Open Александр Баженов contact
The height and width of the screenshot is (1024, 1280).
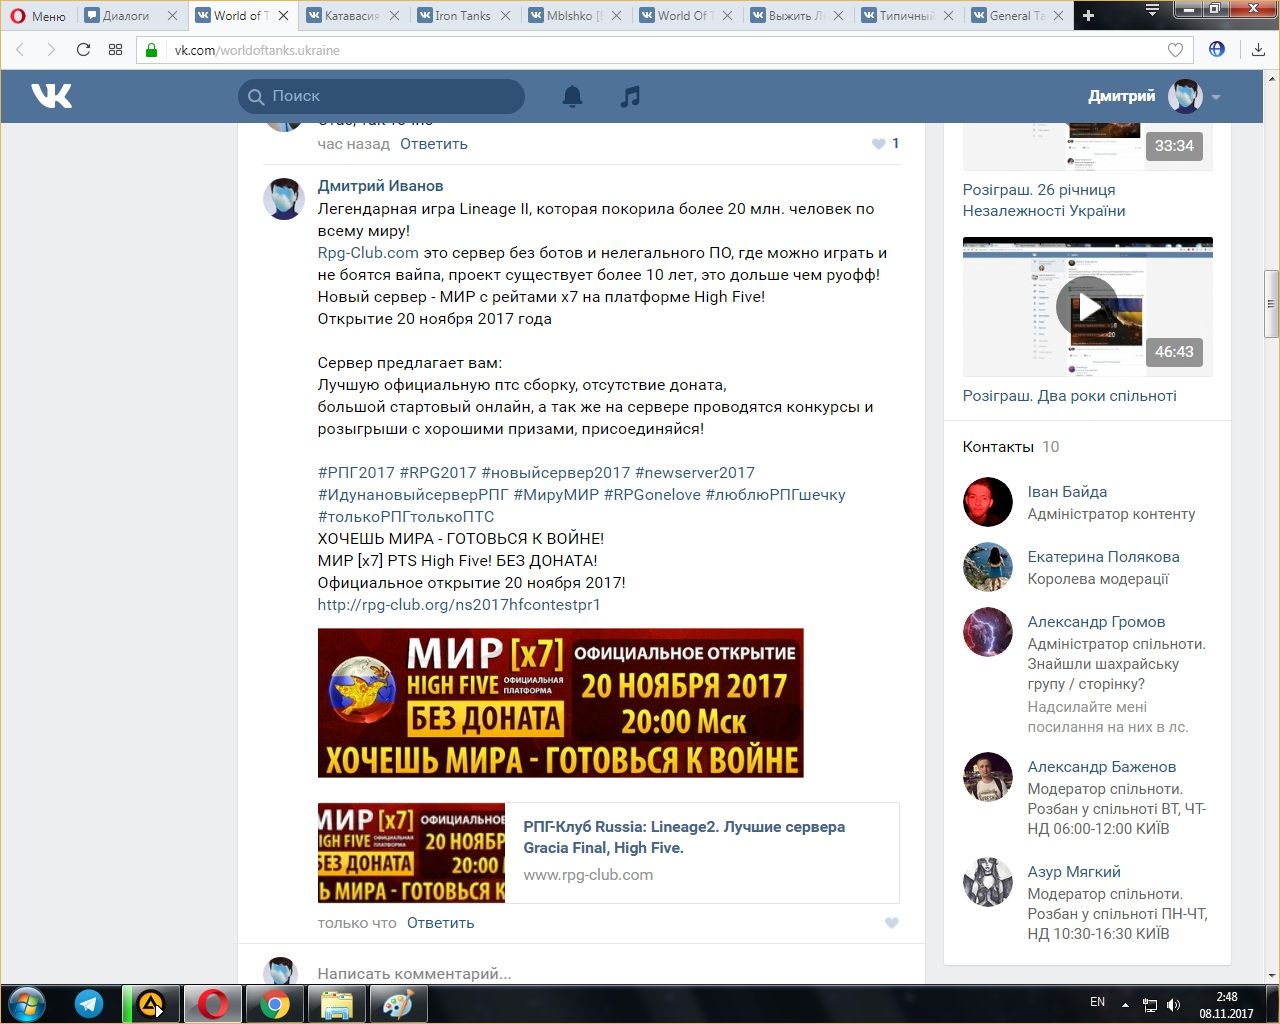pos(1102,767)
